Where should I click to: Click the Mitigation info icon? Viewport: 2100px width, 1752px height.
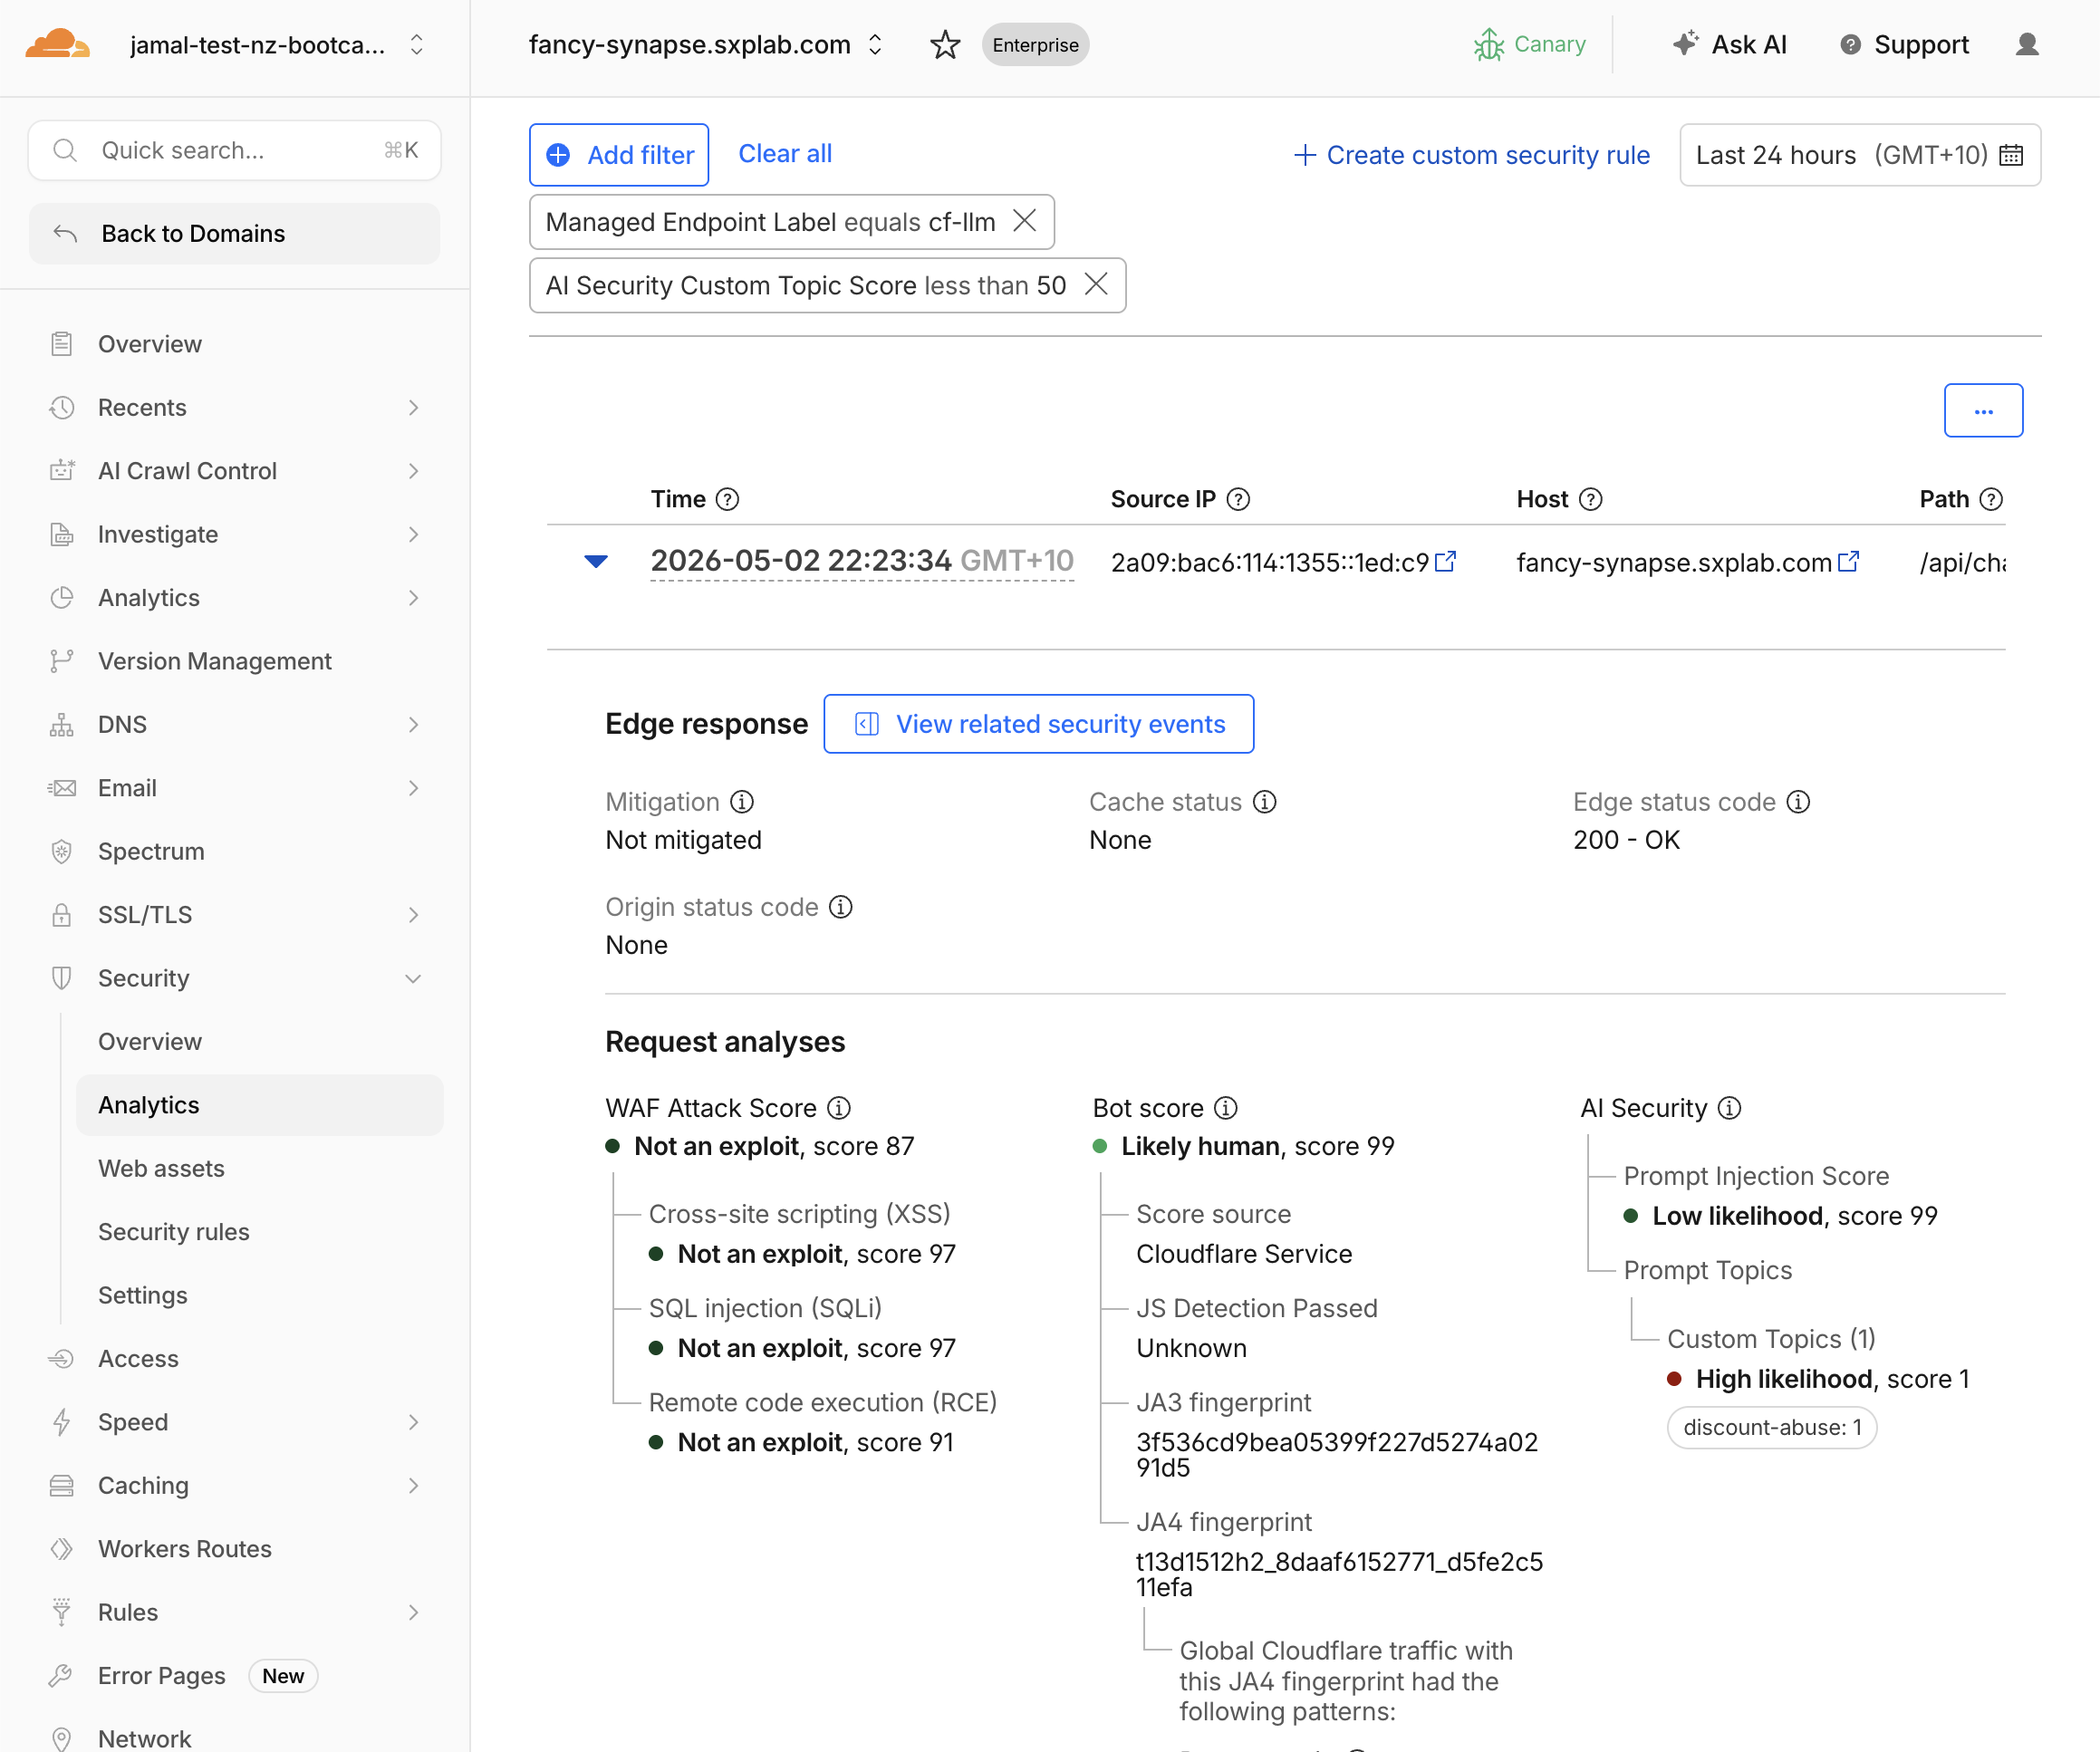742,802
